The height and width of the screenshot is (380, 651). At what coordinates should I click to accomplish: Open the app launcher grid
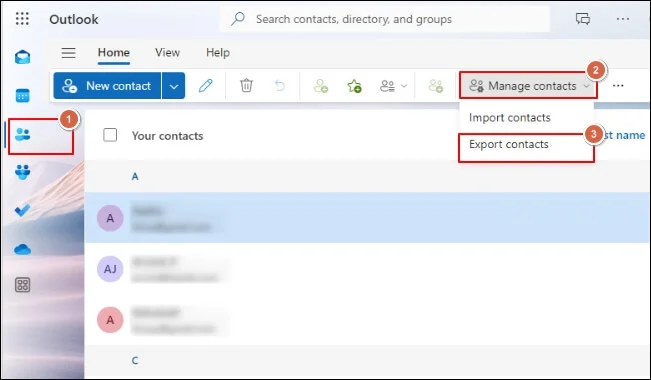coord(22,19)
